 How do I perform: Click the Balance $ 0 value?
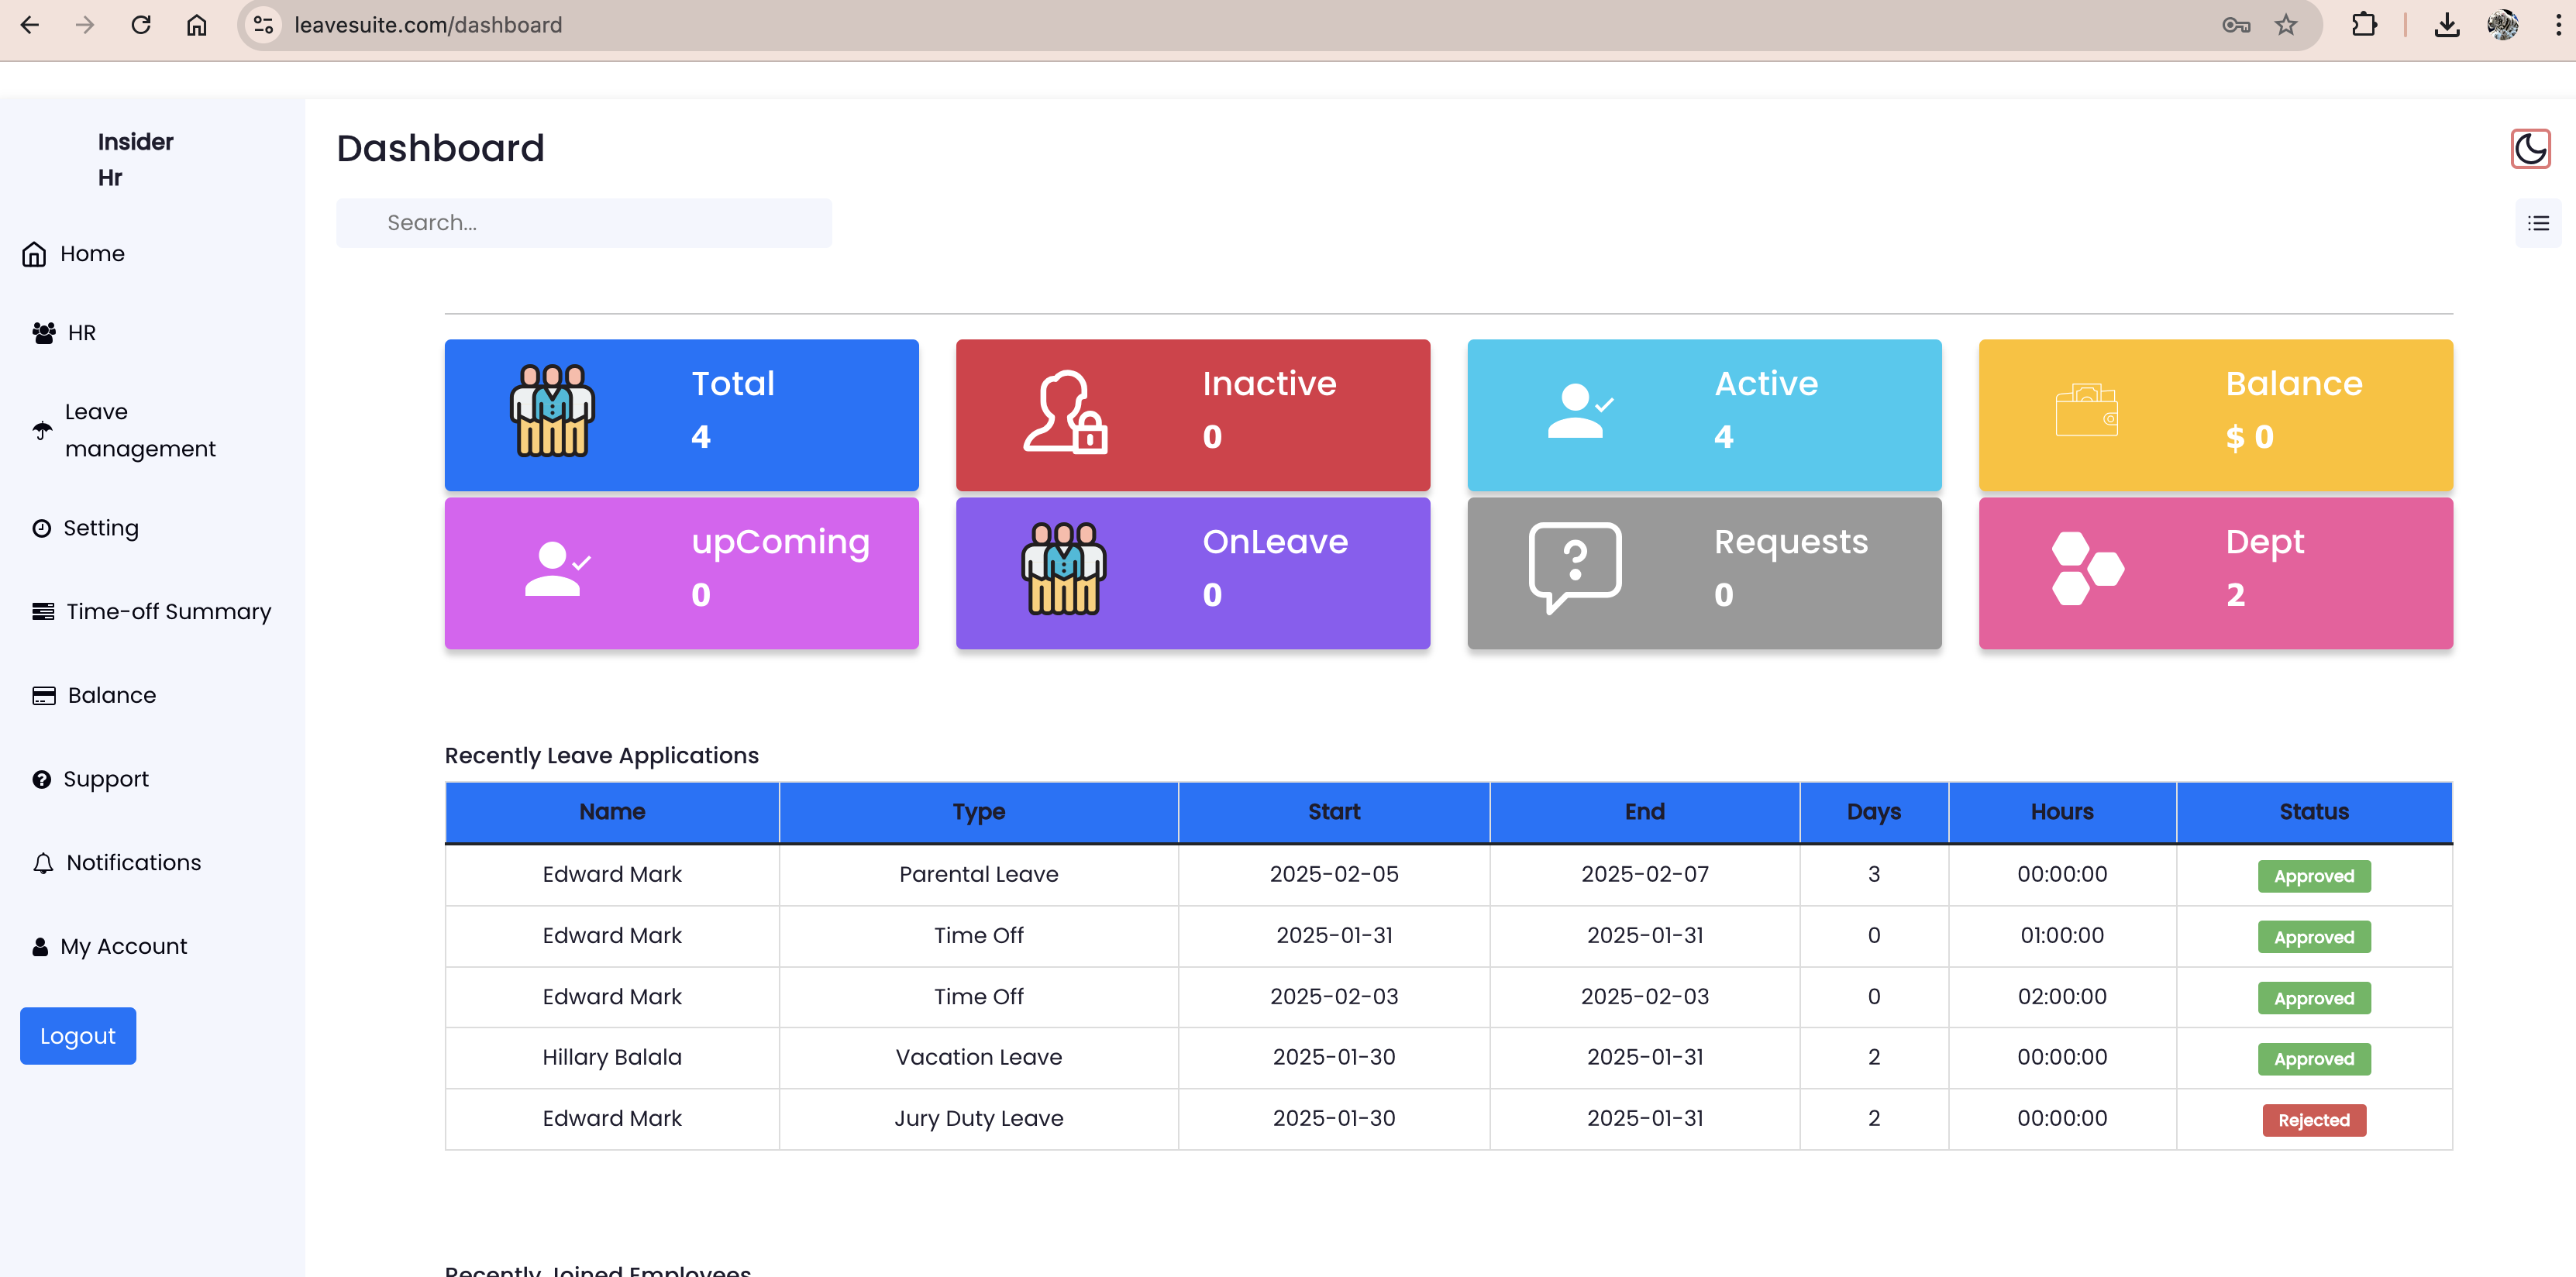[x=2250, y=437]
